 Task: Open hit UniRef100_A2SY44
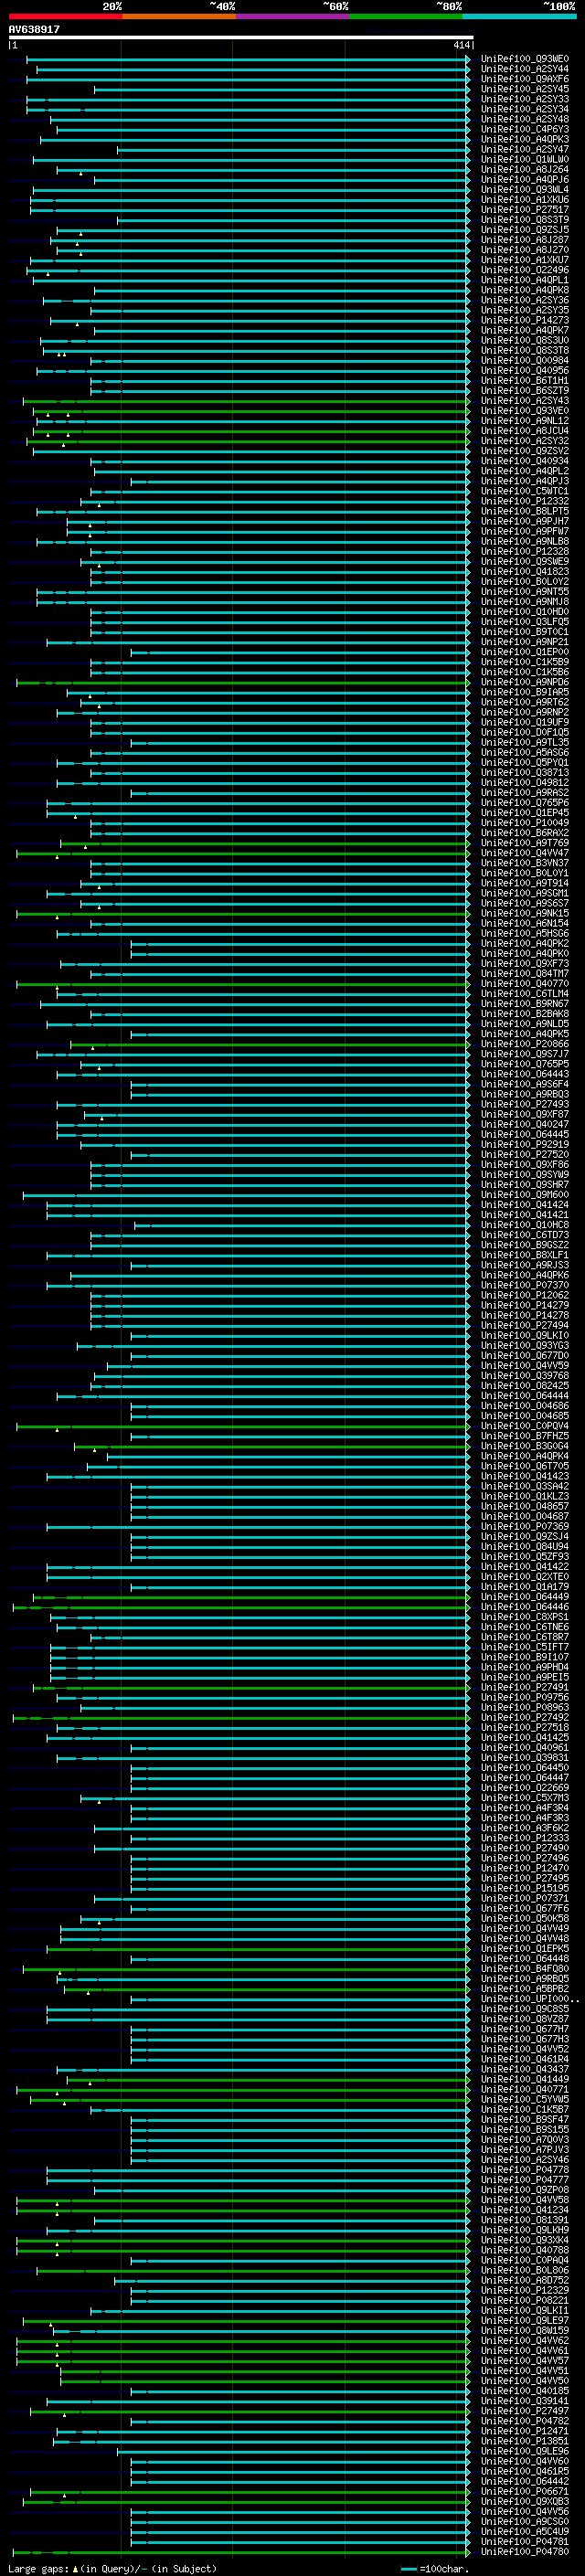click(524, 69)
